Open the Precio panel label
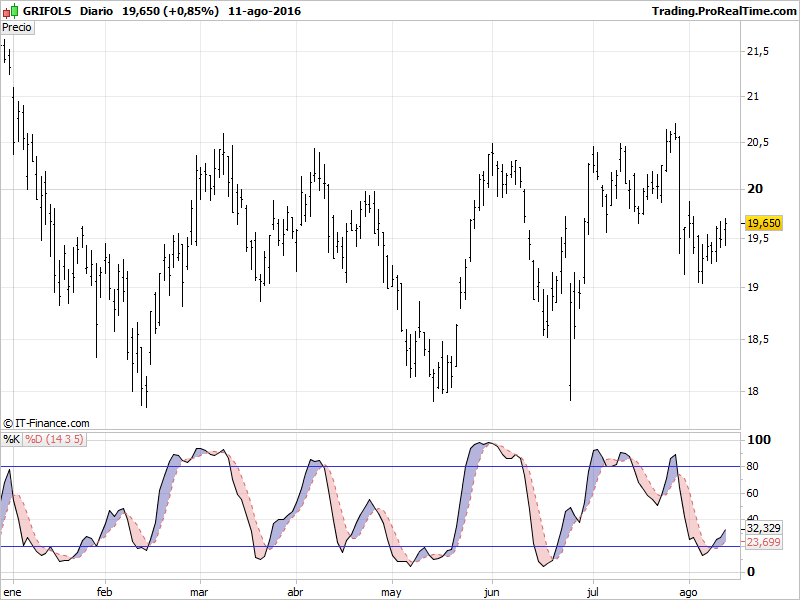This screenshot has width=800, height=600. point(18,28)
